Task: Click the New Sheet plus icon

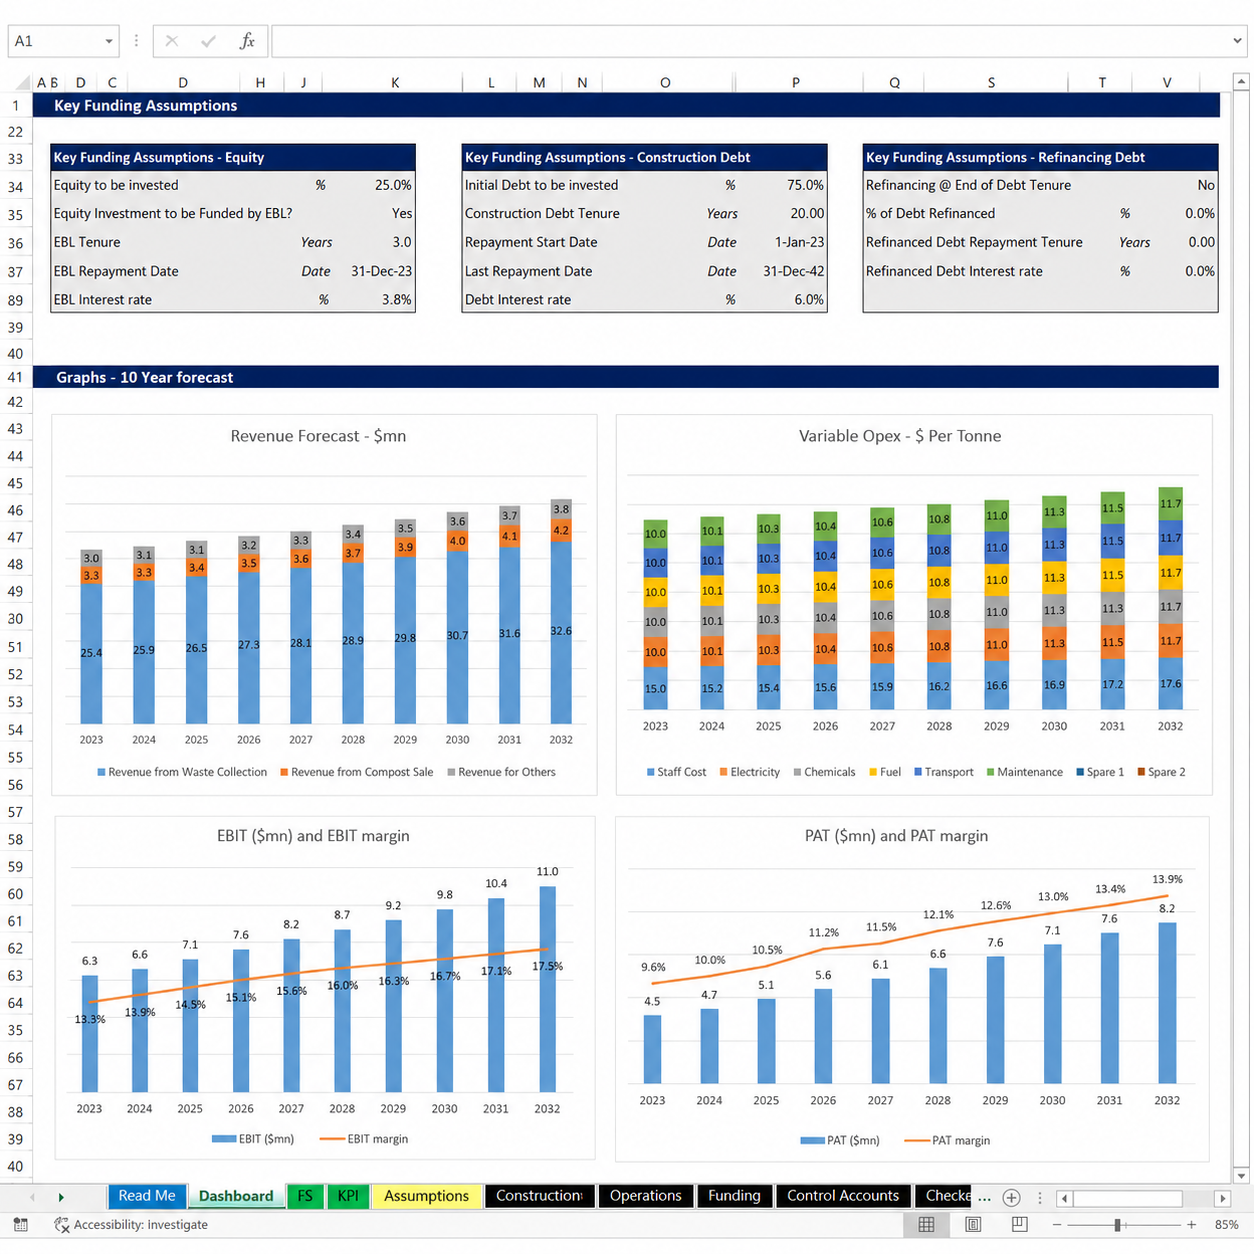Action: tap(1011, 1197)
